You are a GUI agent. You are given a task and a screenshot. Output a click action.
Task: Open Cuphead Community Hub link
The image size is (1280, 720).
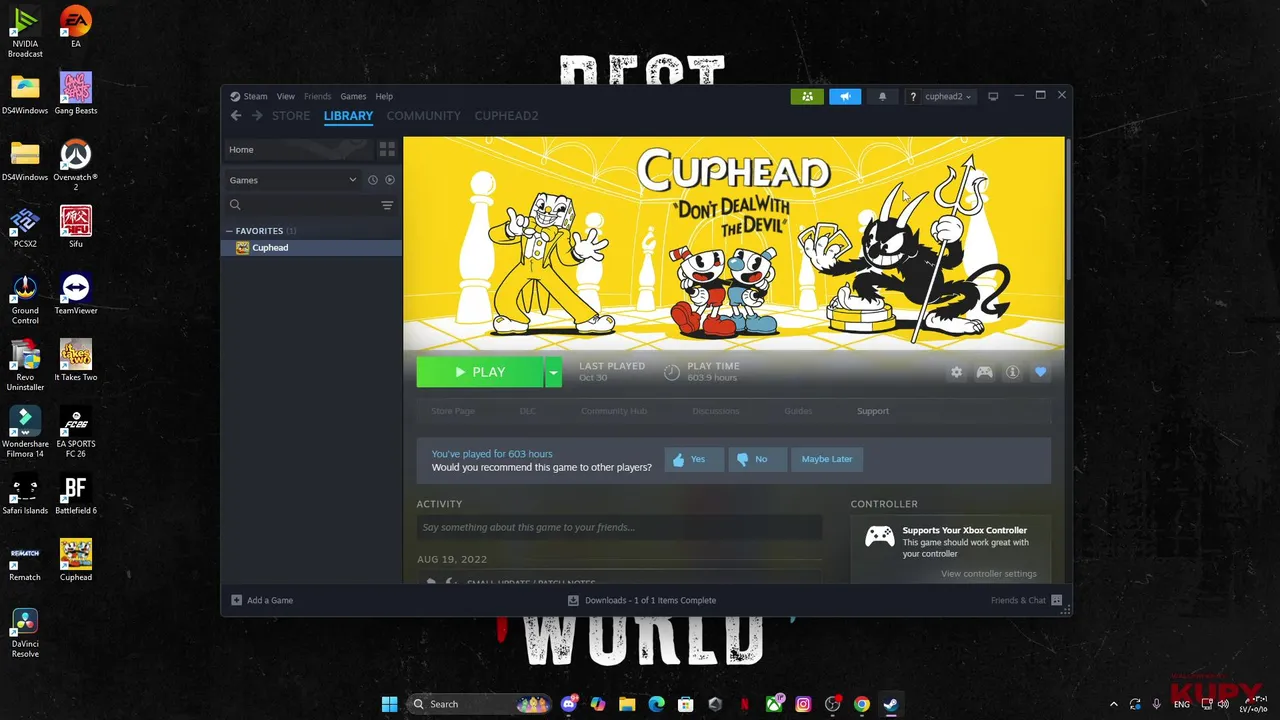click(x=614, y=411)
